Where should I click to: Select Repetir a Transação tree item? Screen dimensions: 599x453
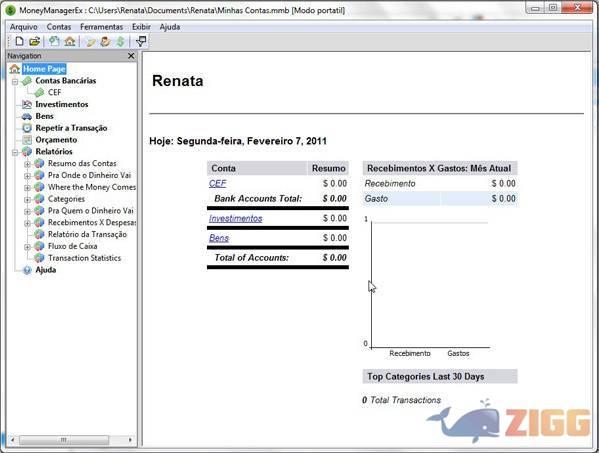point(71,128)
